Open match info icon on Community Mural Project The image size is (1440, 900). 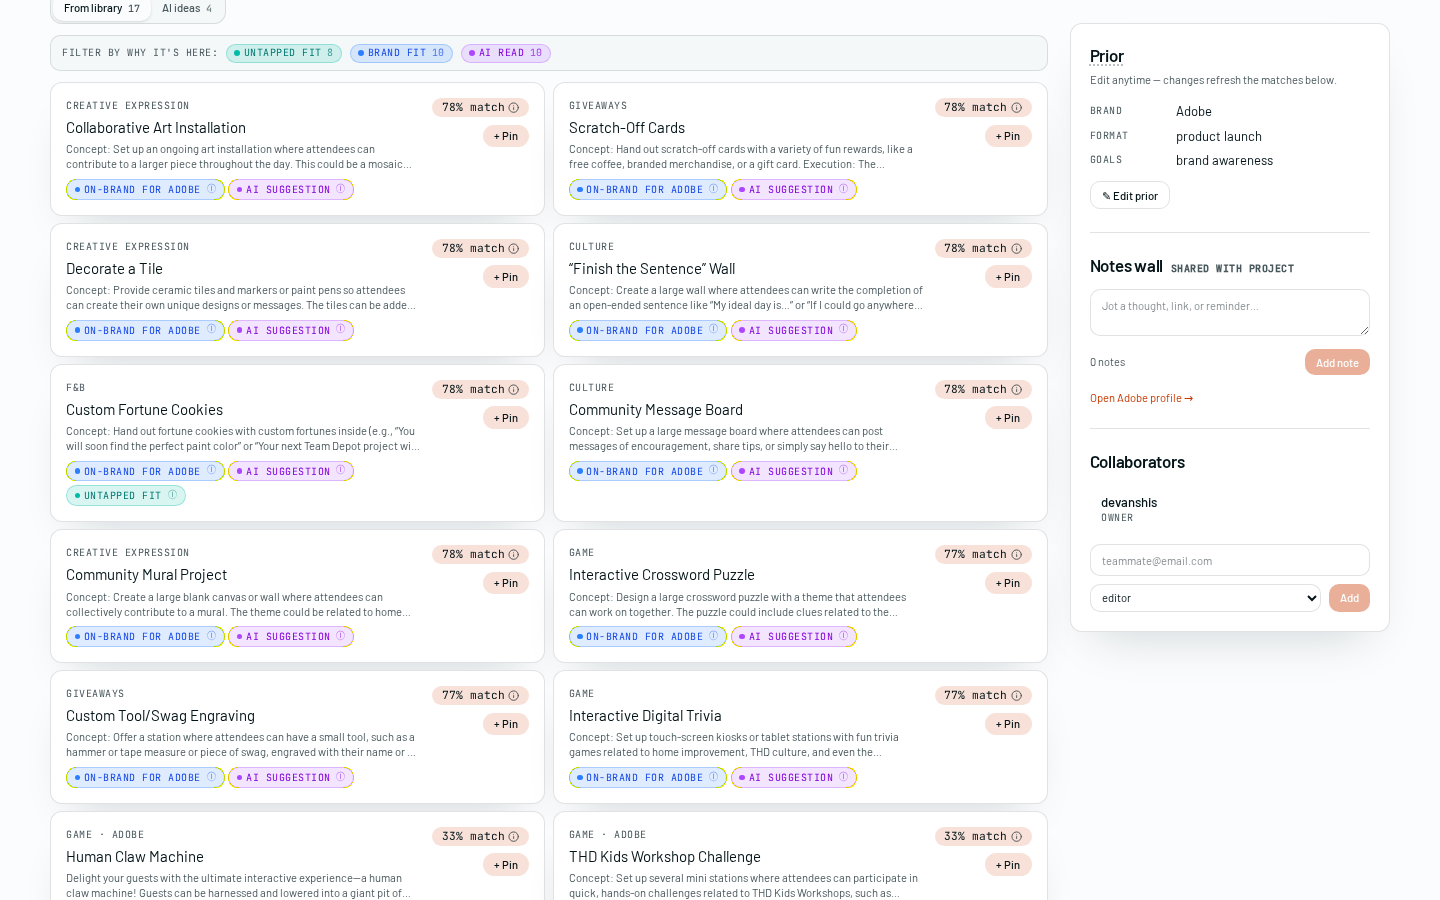click(x=514, y=555)
